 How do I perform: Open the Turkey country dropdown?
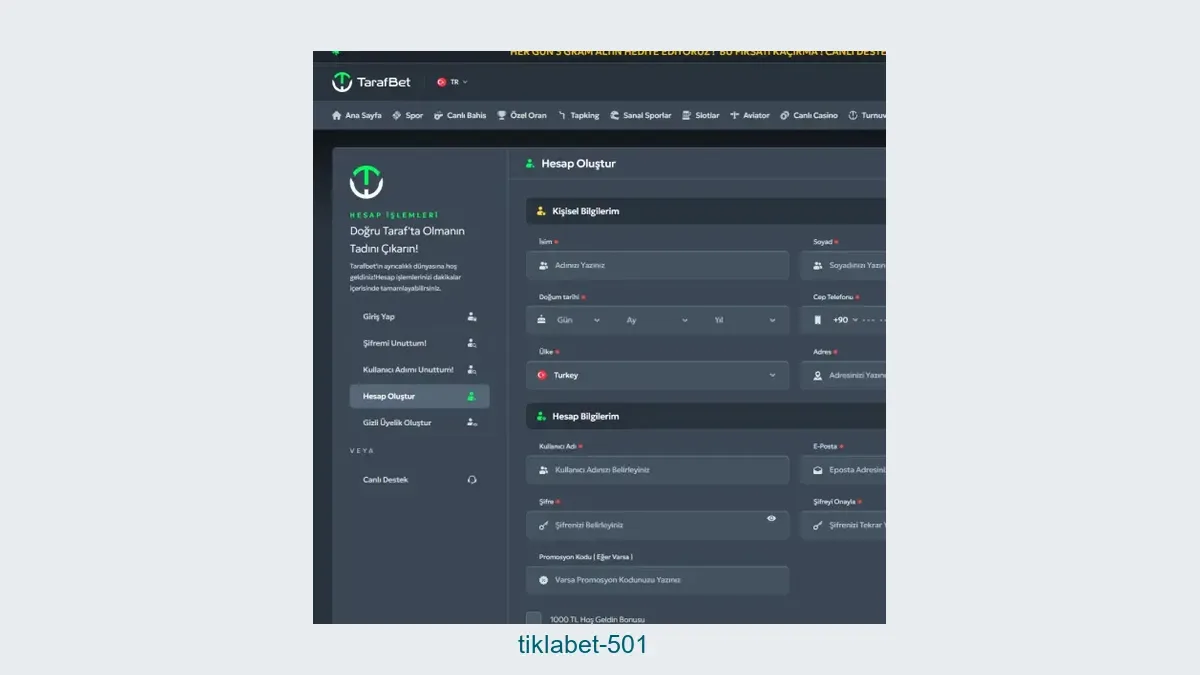(x=657, y=375)
